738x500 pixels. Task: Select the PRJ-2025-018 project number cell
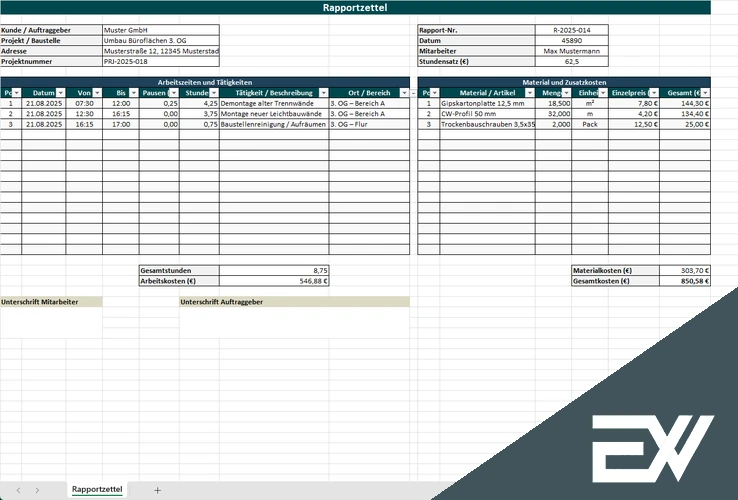(161, 61)
